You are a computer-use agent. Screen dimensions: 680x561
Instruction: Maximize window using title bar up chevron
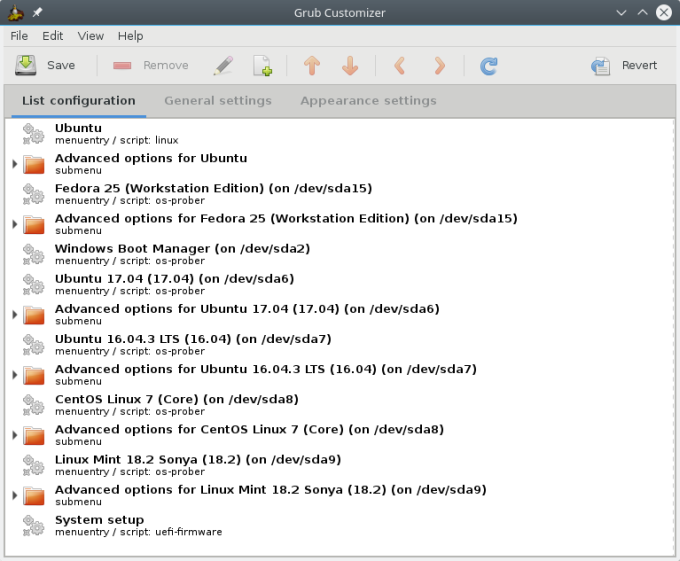[x=642, y=13]
